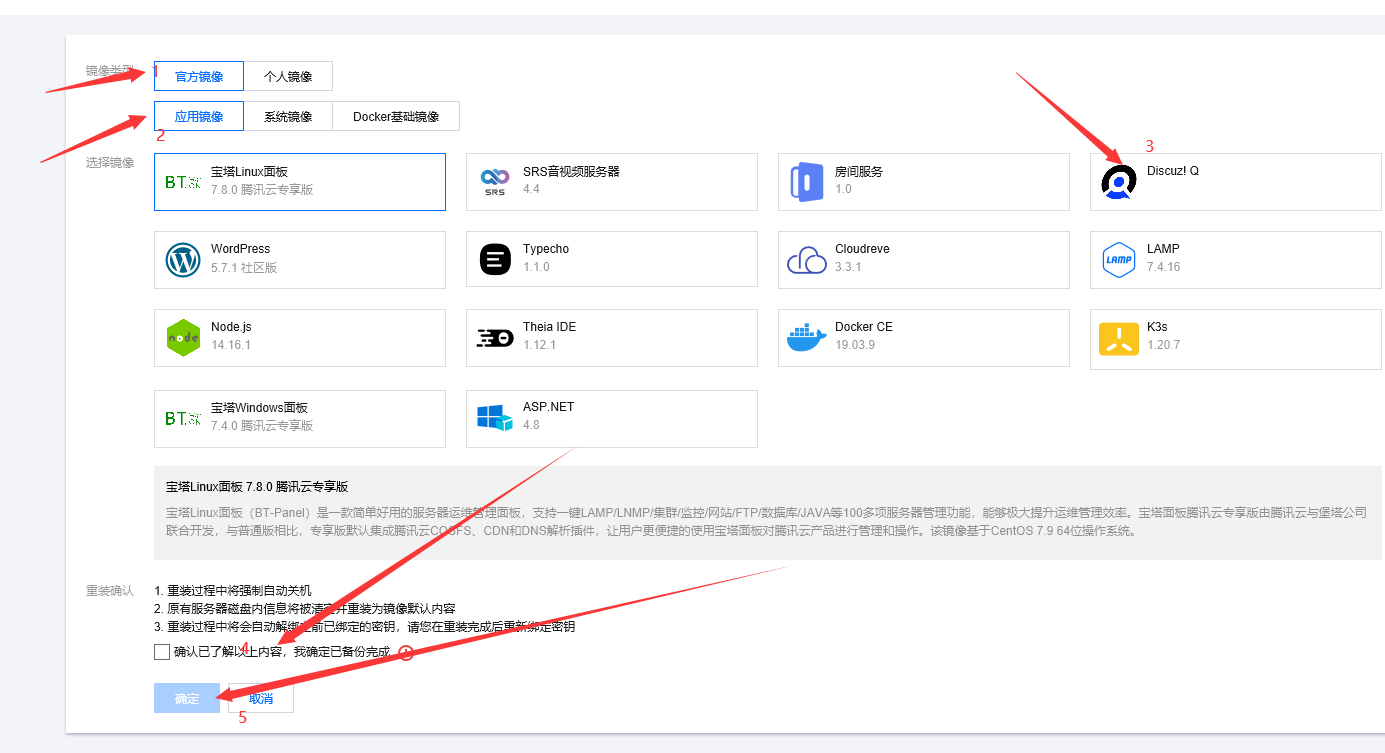The image size is (1385, 753).
Task: Click the 5.7.1 社区版 version text
Action: pyautogui.click(x=244, y=268)
